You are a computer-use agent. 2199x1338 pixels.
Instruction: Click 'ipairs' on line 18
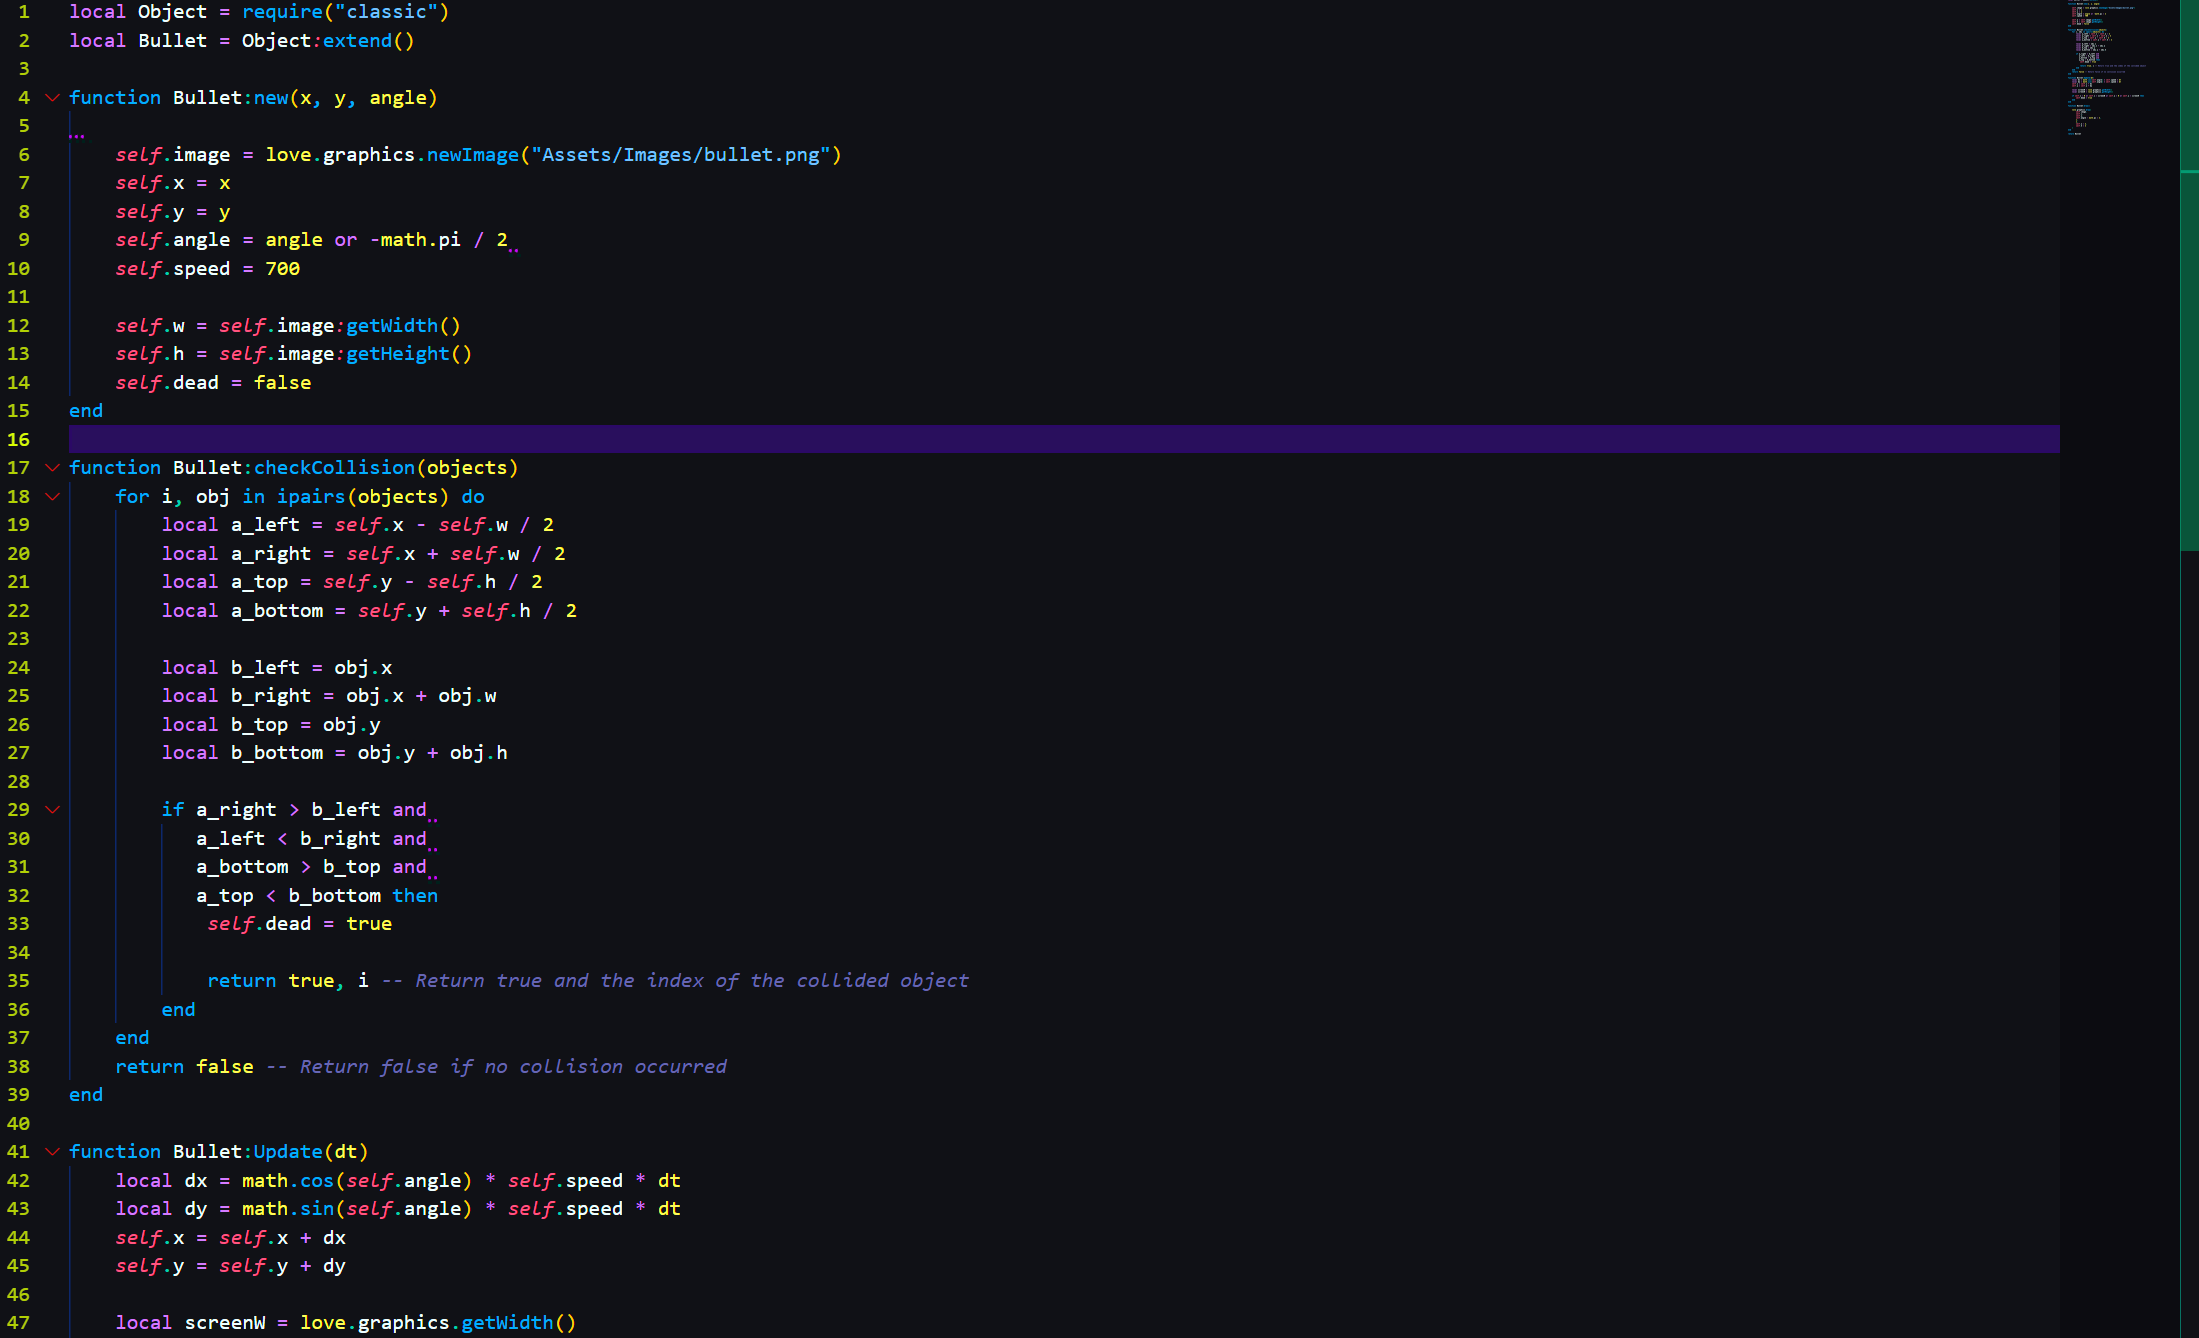point(311,497)
